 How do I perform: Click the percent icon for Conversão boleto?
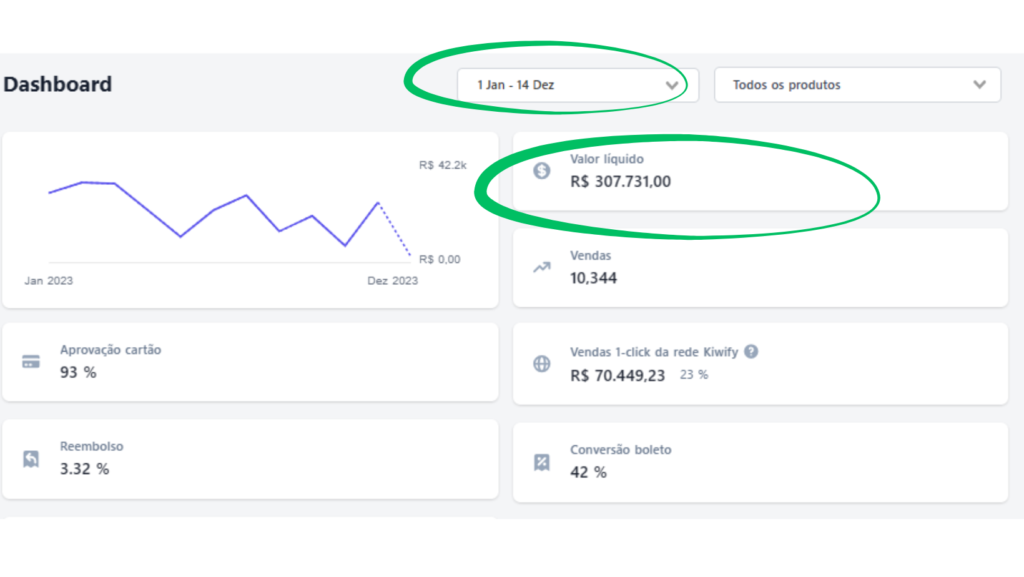(542, 462)
